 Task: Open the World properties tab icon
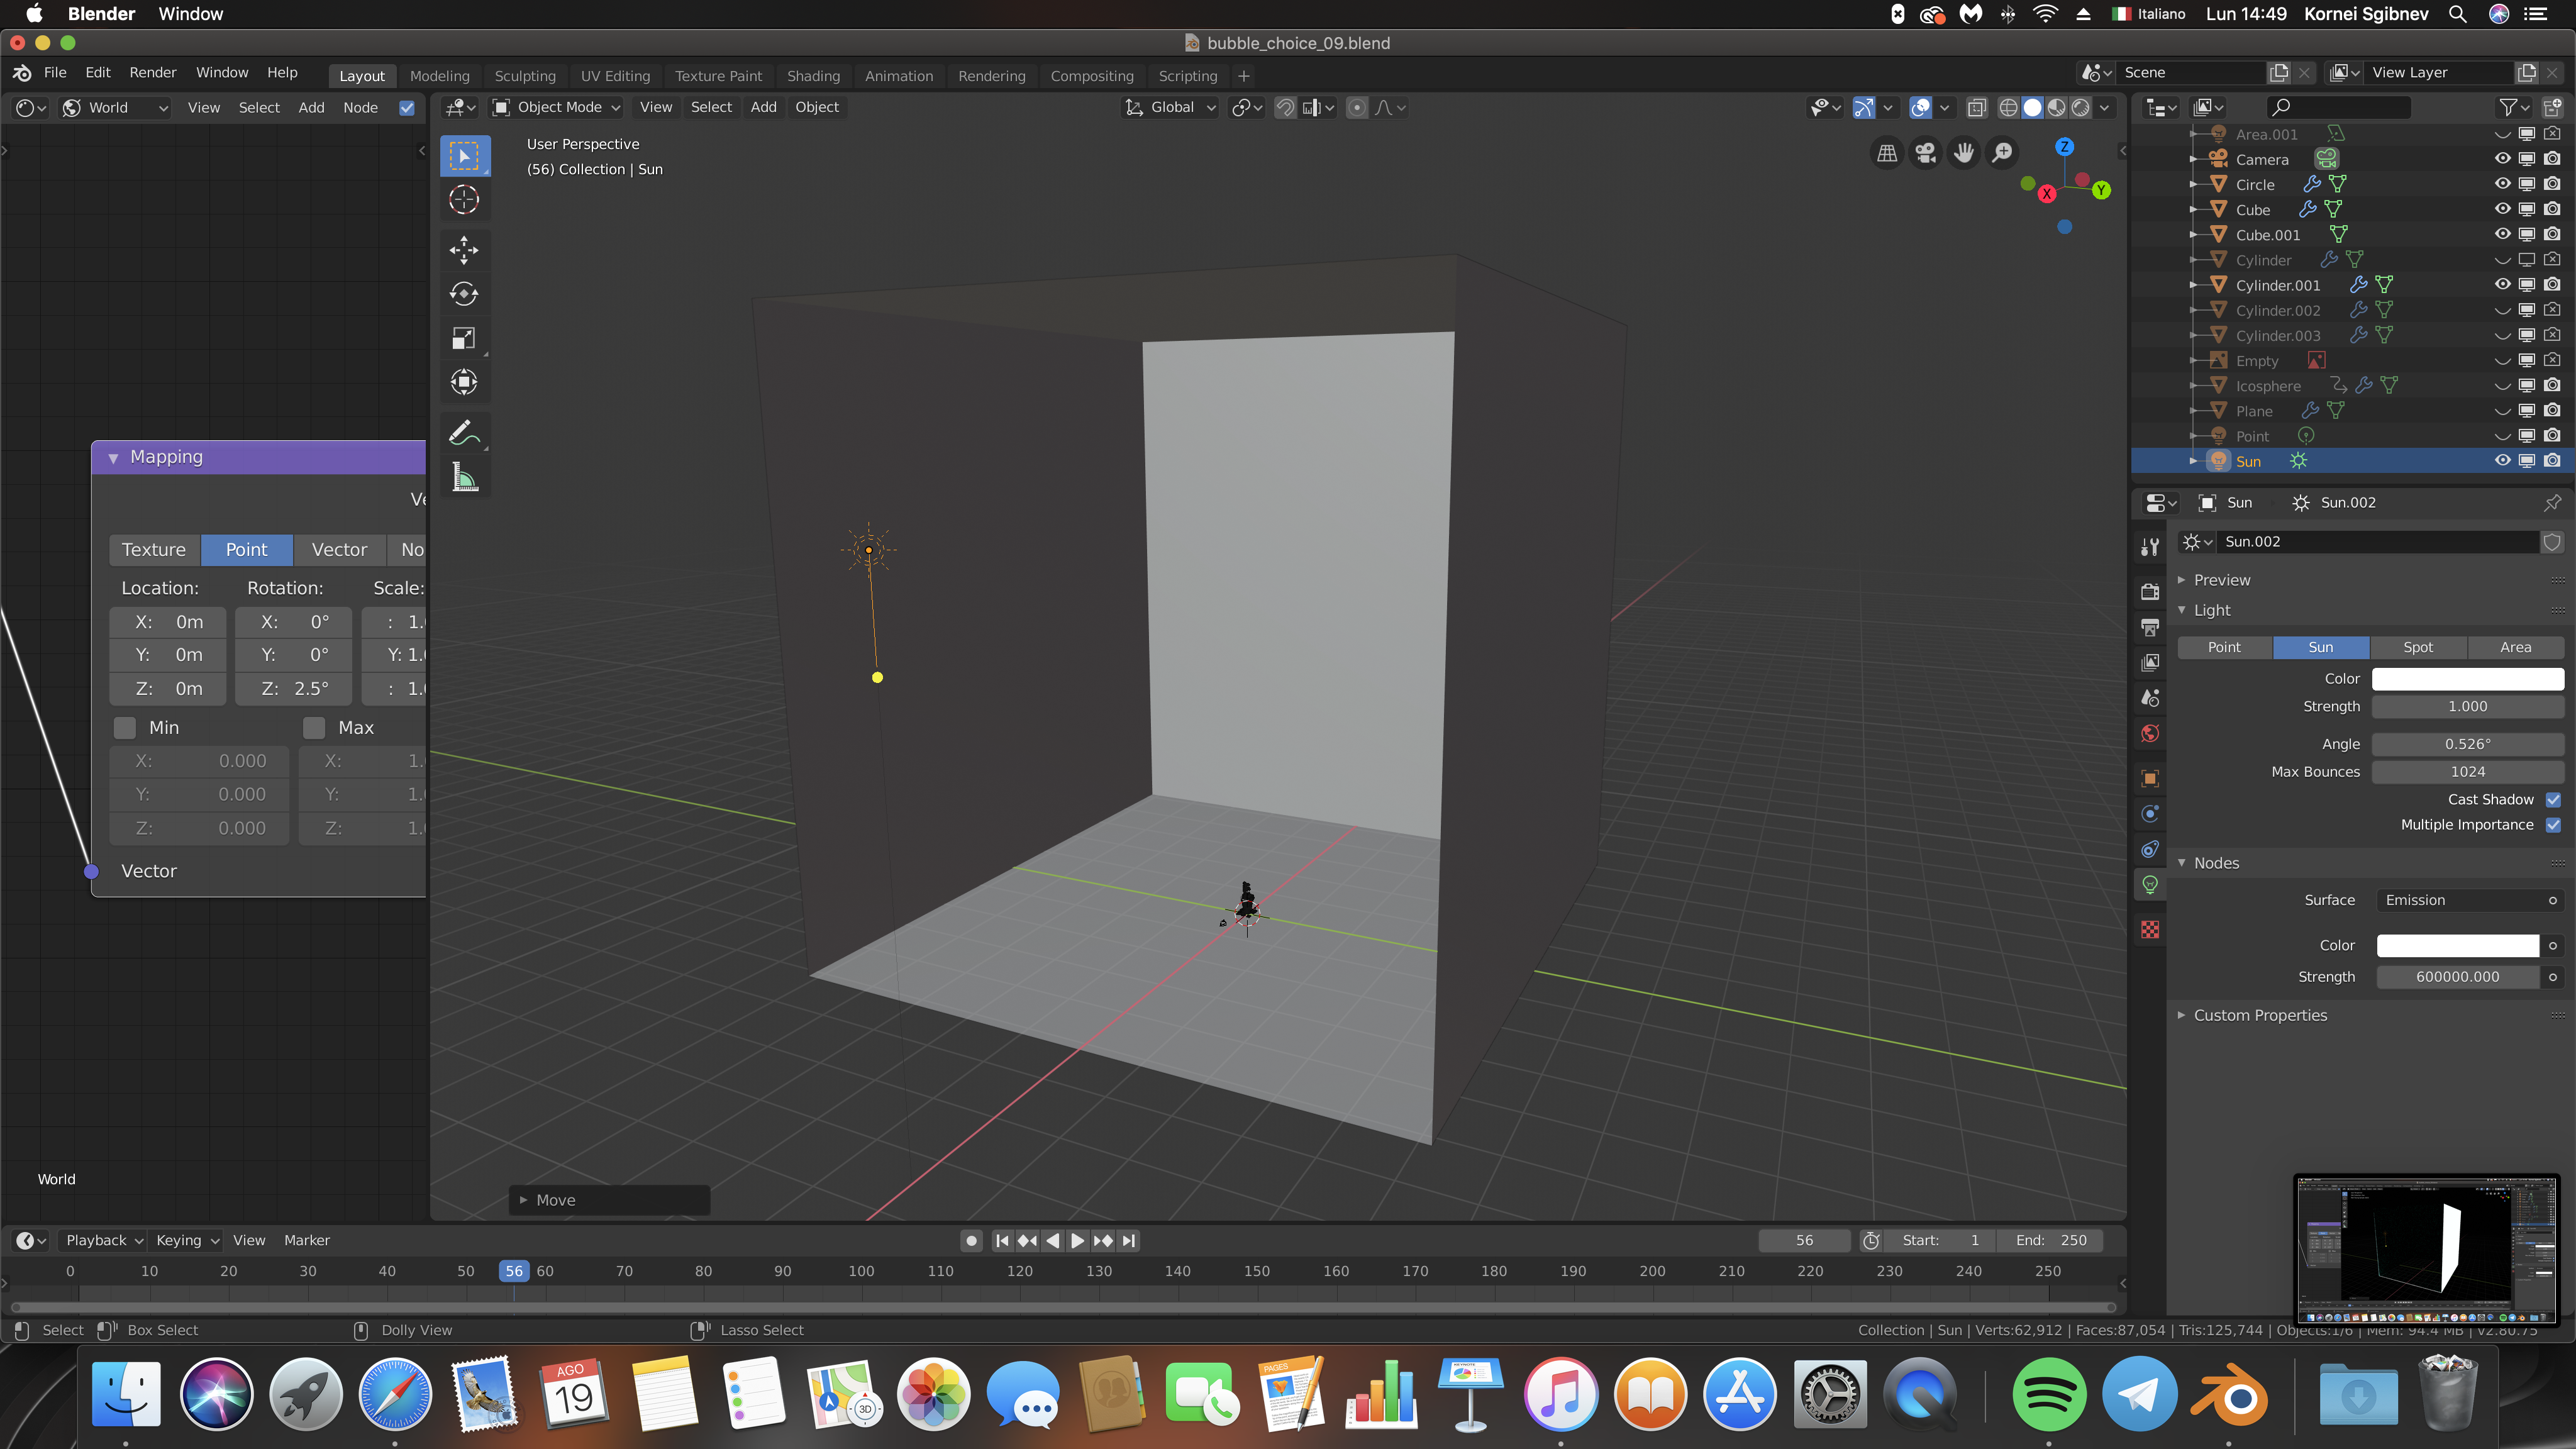[2150, 734]
